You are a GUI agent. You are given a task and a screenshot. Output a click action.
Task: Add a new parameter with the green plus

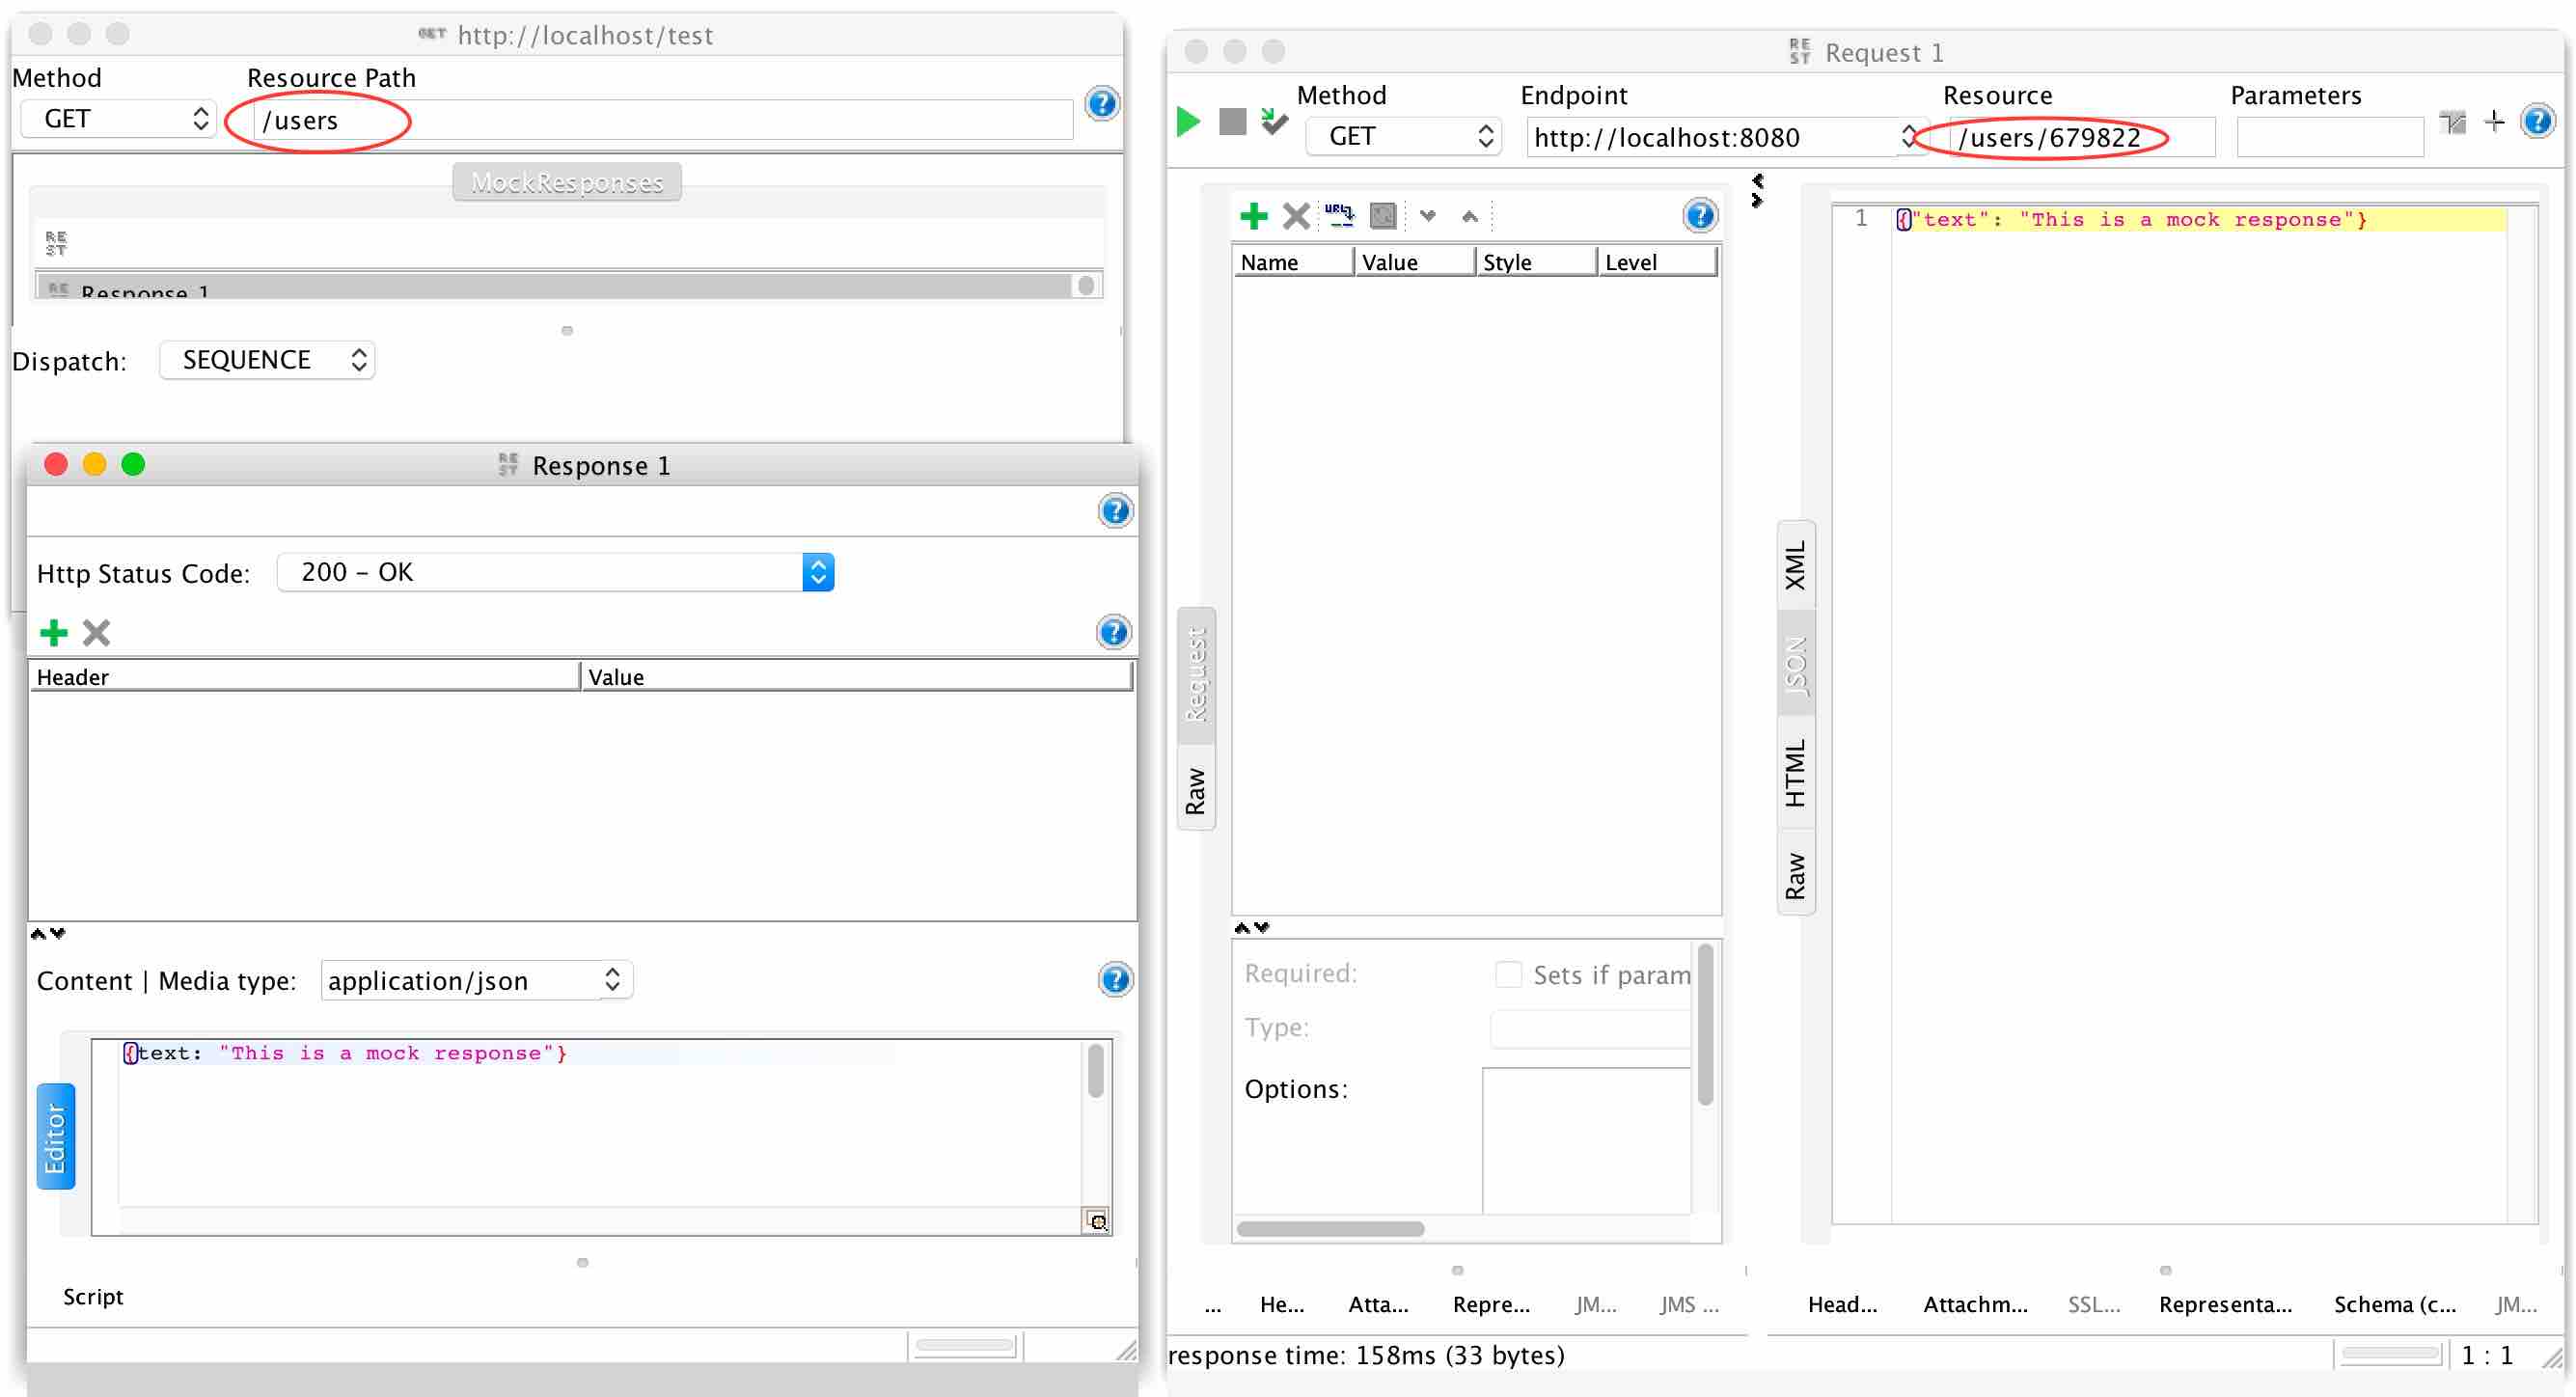pos(1253,215)
